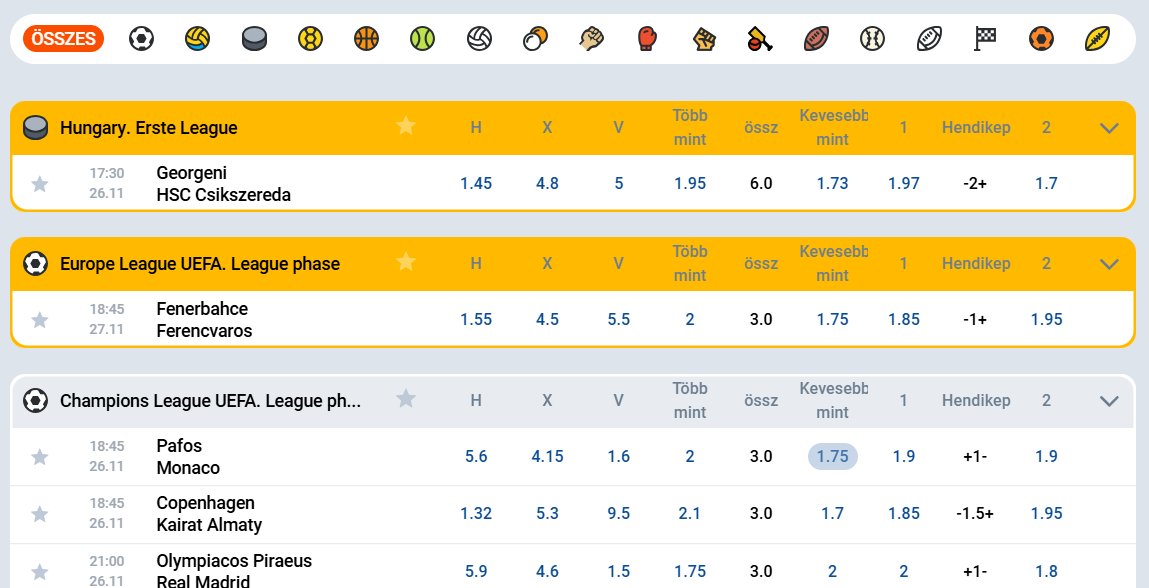Select the baseball sport icon

[x=873, y=39]
